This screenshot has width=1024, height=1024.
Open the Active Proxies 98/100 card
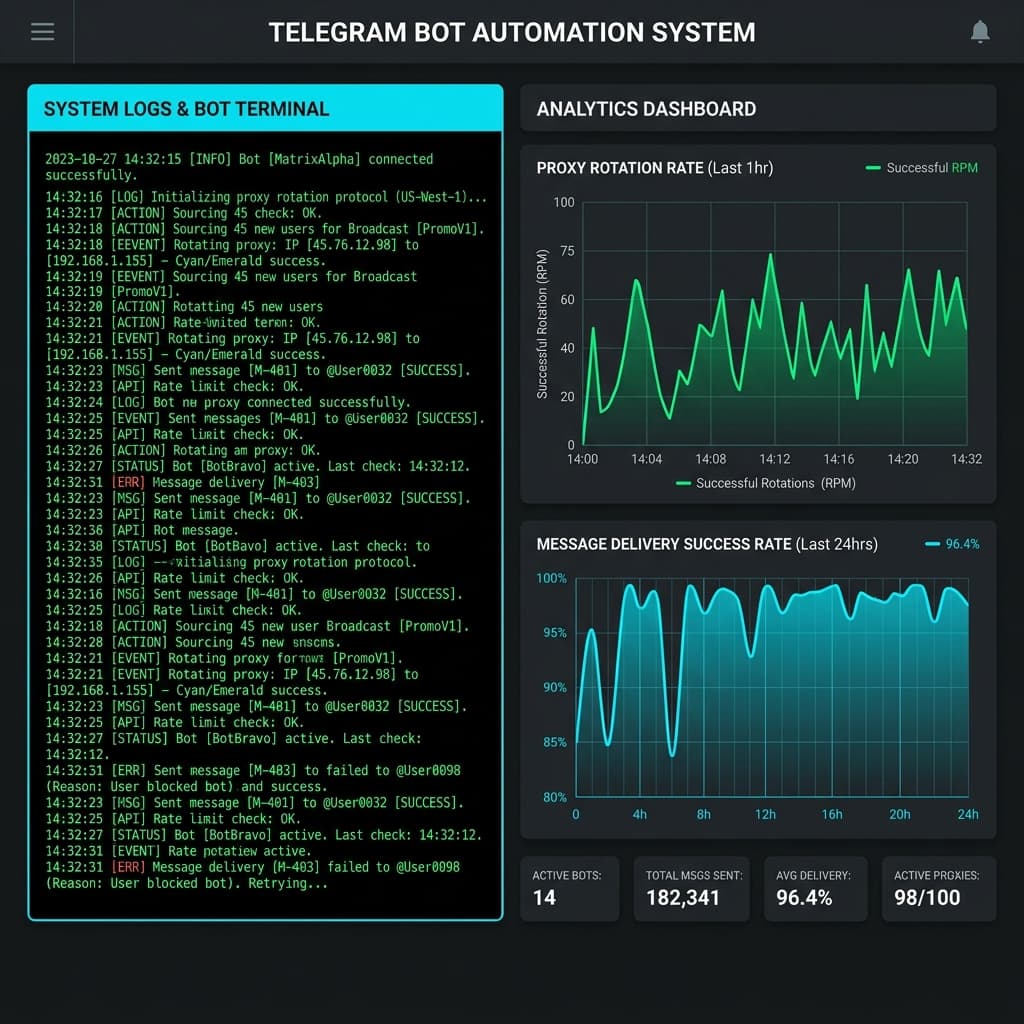coord(939,889)
